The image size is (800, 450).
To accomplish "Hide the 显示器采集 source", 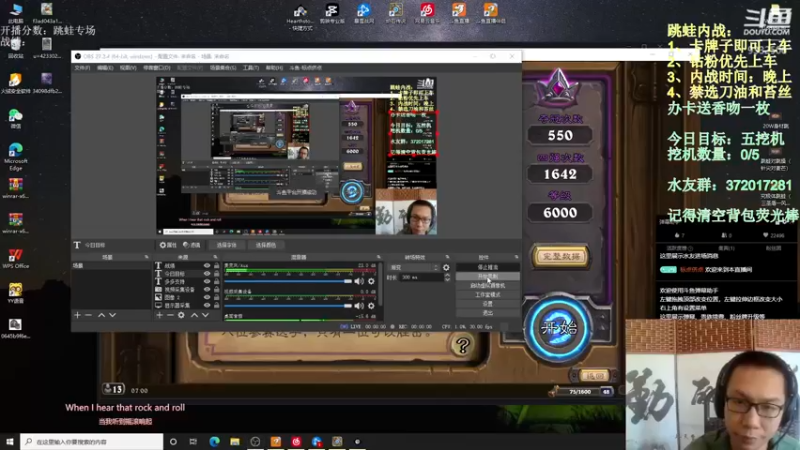I will coord(207,305).
